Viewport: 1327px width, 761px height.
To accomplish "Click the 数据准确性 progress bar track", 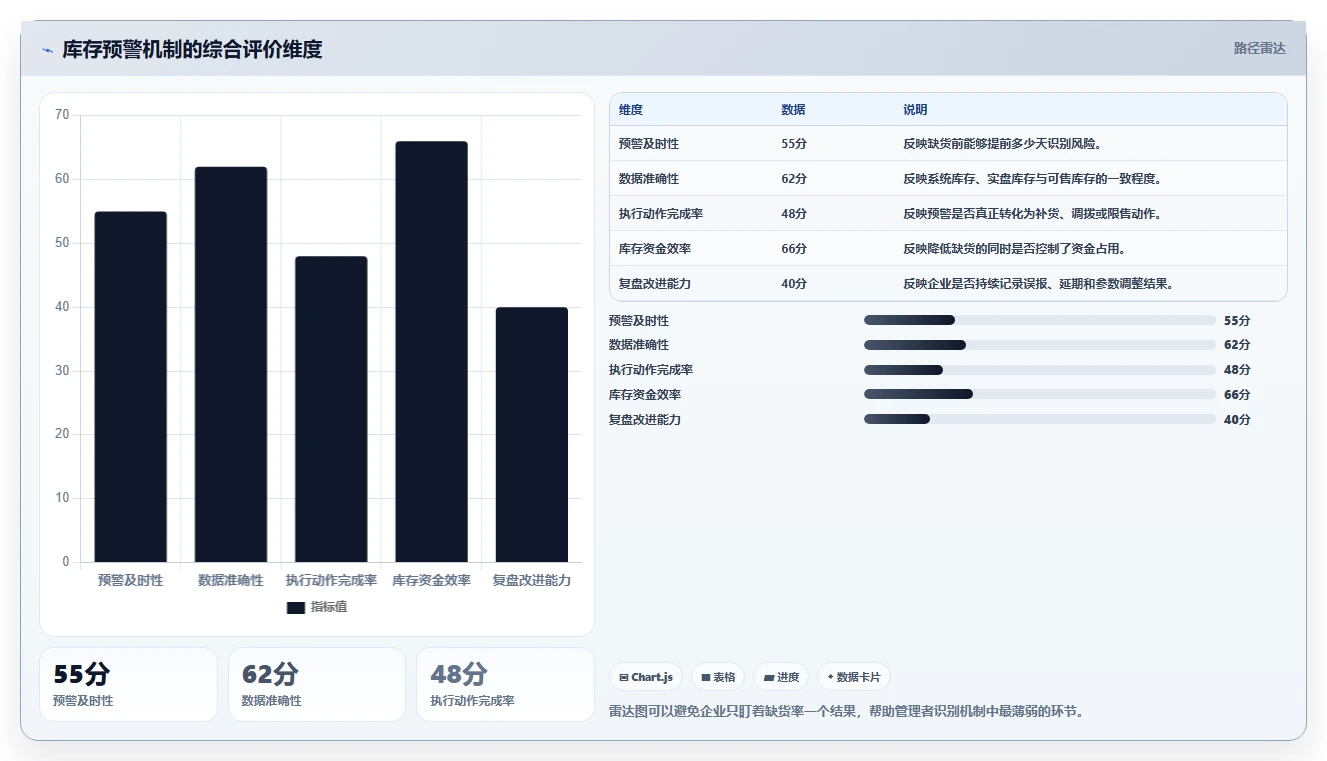I will pos(1040,345).
